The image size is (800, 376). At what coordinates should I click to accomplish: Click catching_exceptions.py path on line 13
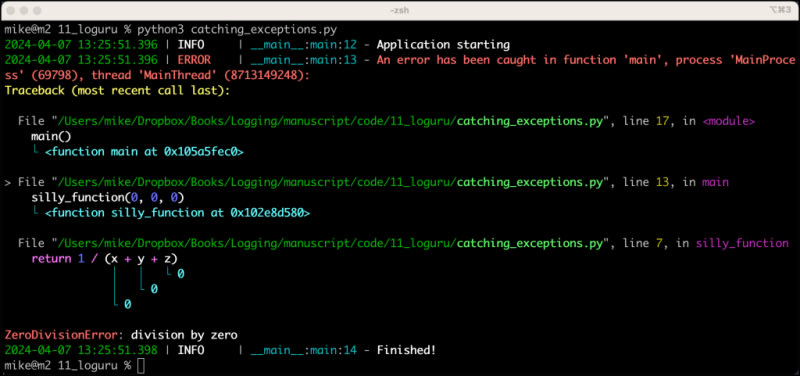click(x=531, y=182)
